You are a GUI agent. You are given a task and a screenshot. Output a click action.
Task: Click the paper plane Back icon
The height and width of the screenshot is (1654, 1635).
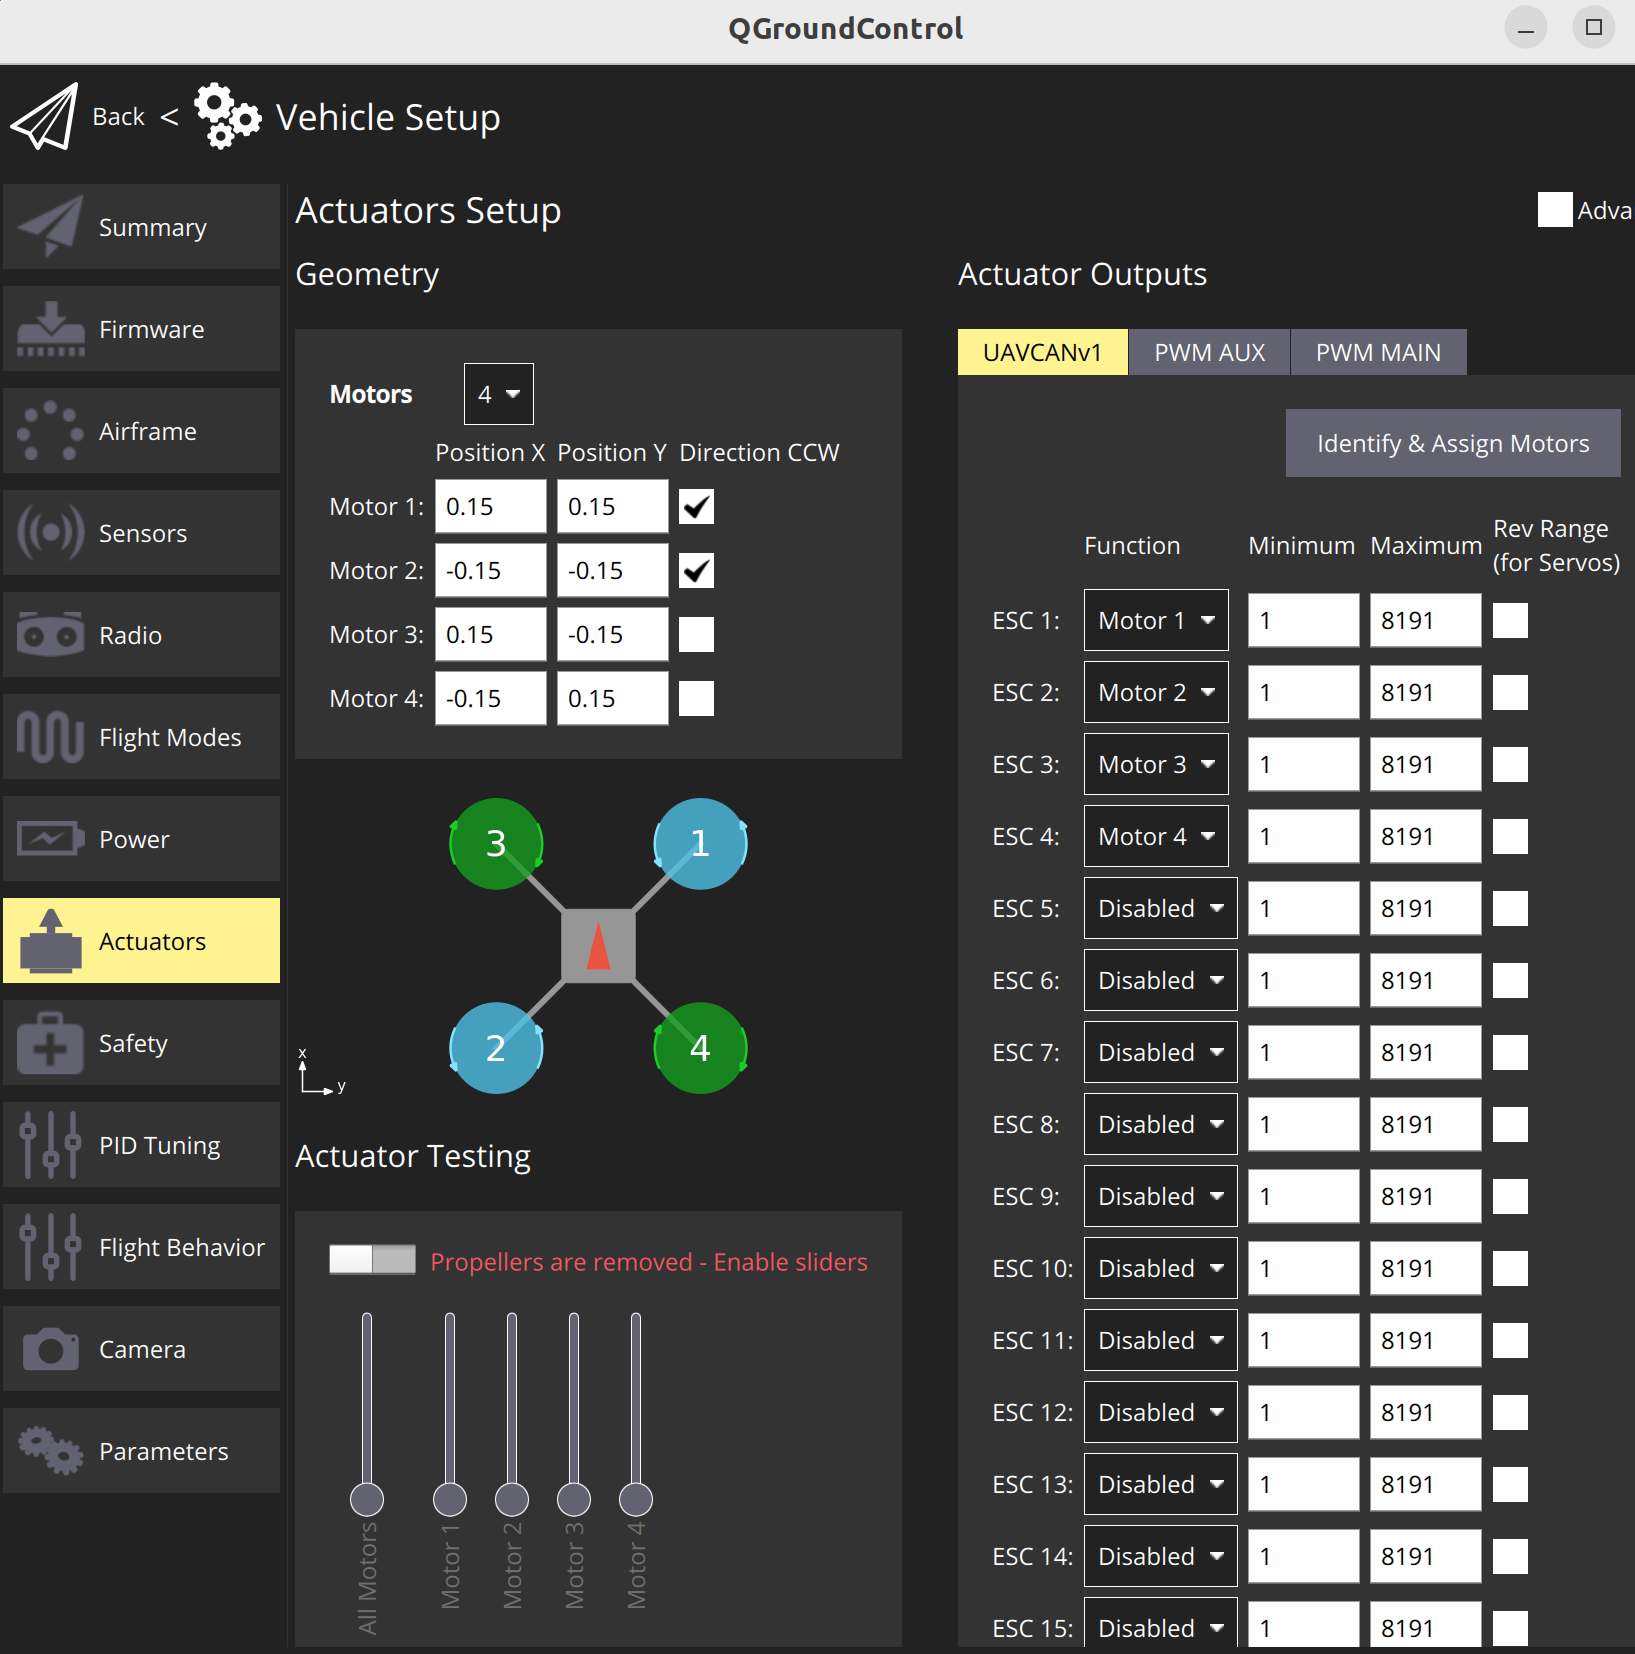pos(44,117)
